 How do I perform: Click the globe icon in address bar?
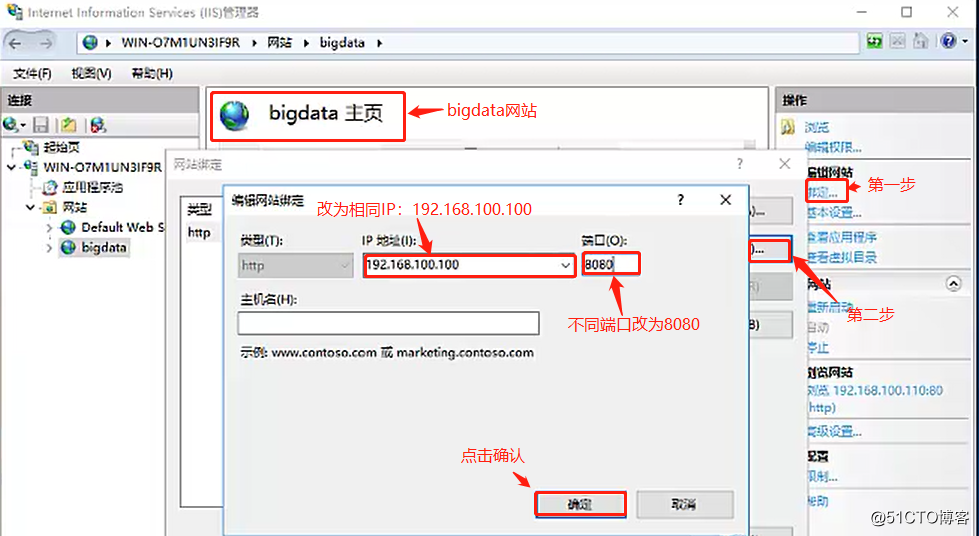coord(91,42)
